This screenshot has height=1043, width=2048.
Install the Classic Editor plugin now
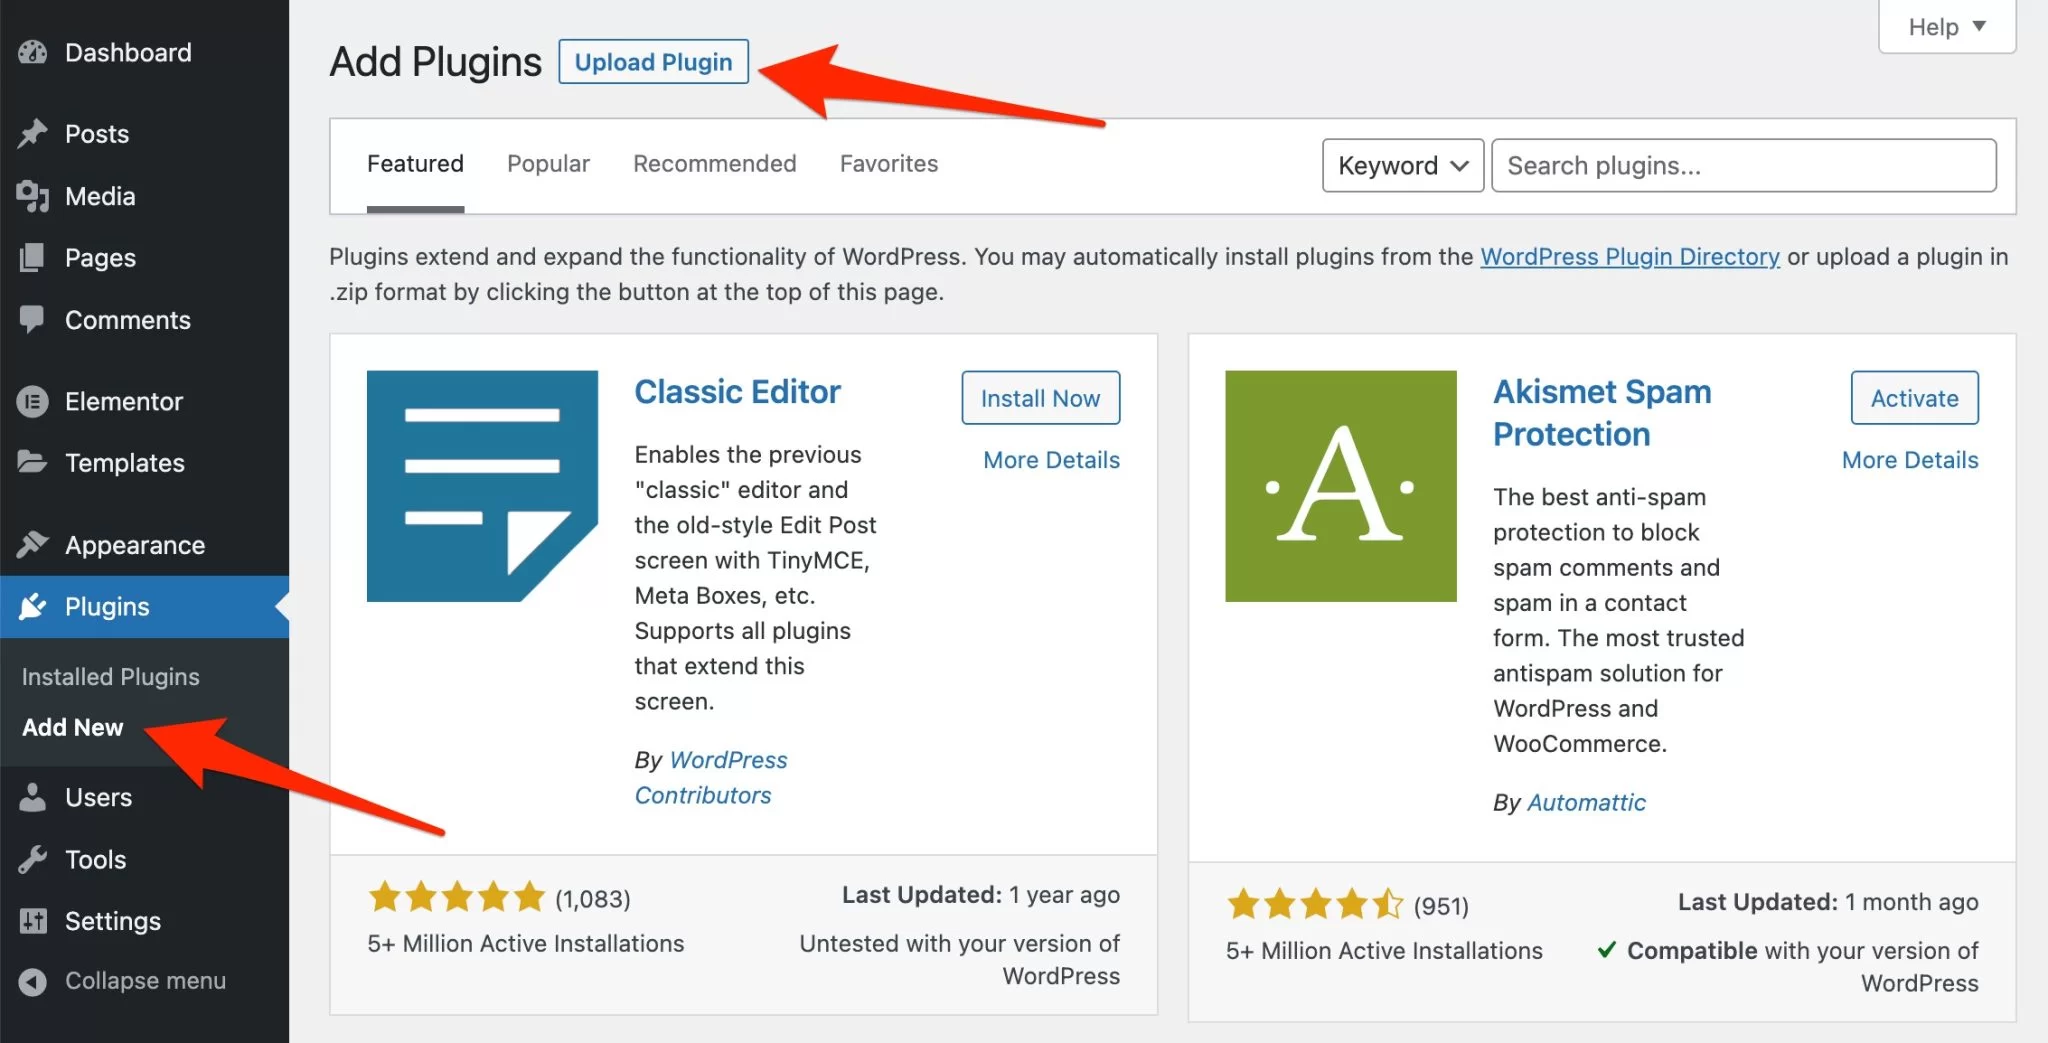point(1040,398)
